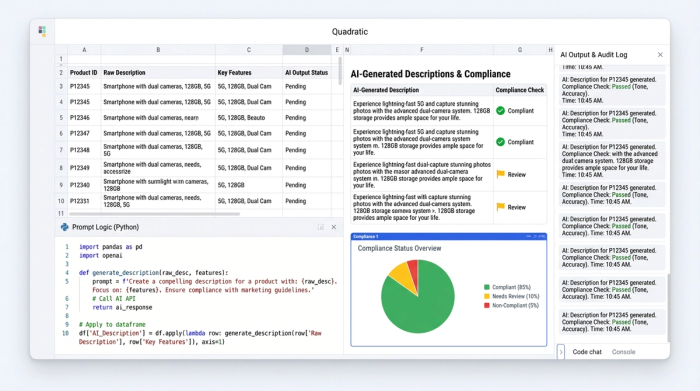Click 'Smartphone with sunnlight wxn cameras' cell
Screen dimensions: 700x391
pos(158,185)
